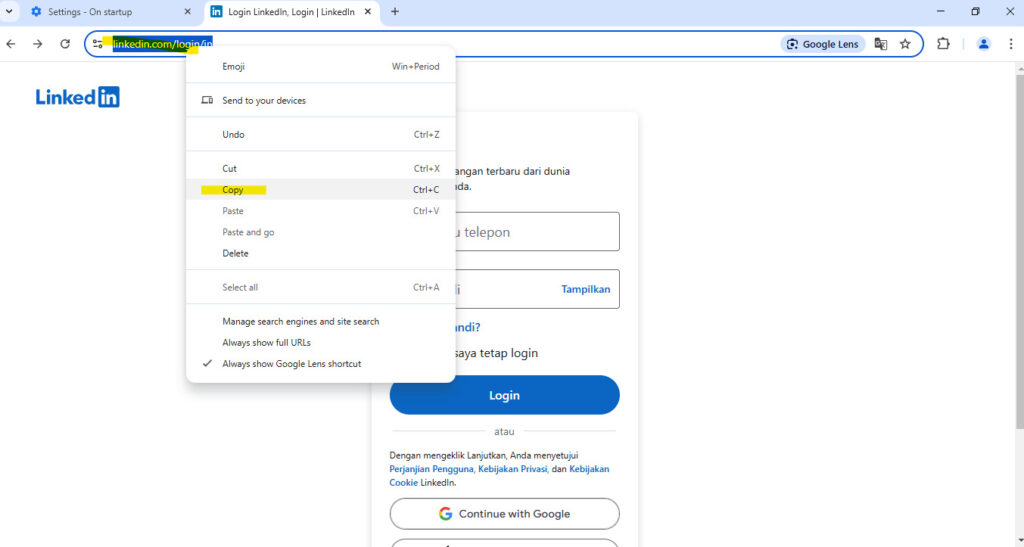Choose Emoji in the context menu

(233, 67)
